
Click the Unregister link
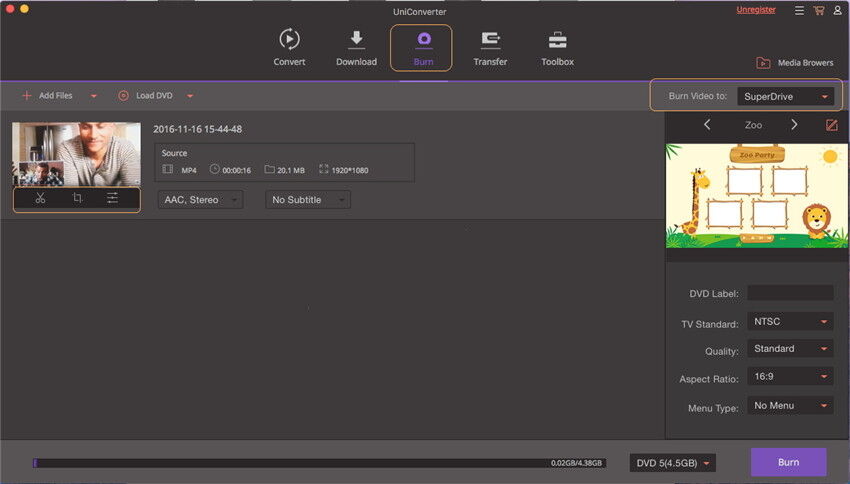point(756,10)
